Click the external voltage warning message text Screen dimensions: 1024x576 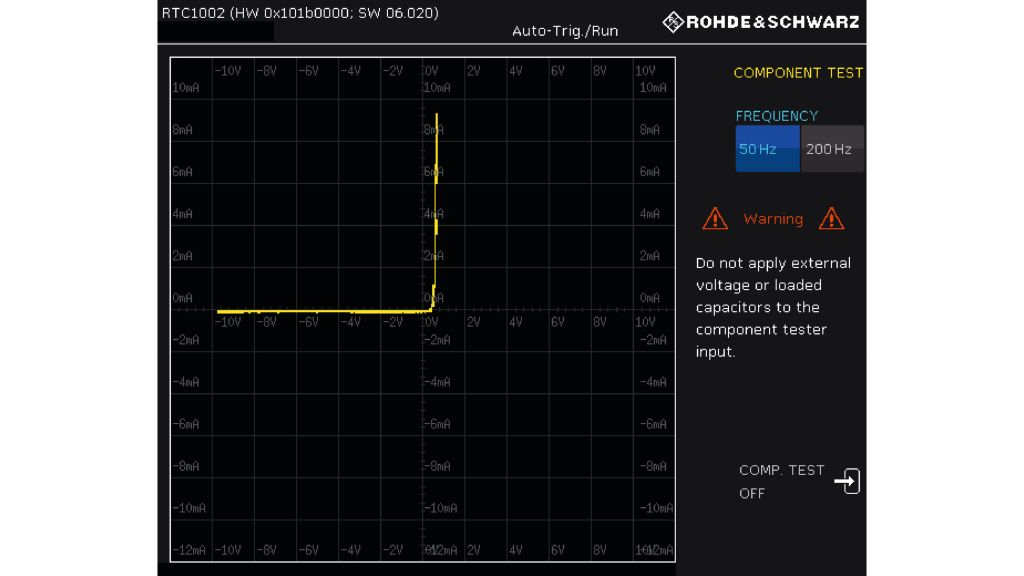click(x=773, y=307)
